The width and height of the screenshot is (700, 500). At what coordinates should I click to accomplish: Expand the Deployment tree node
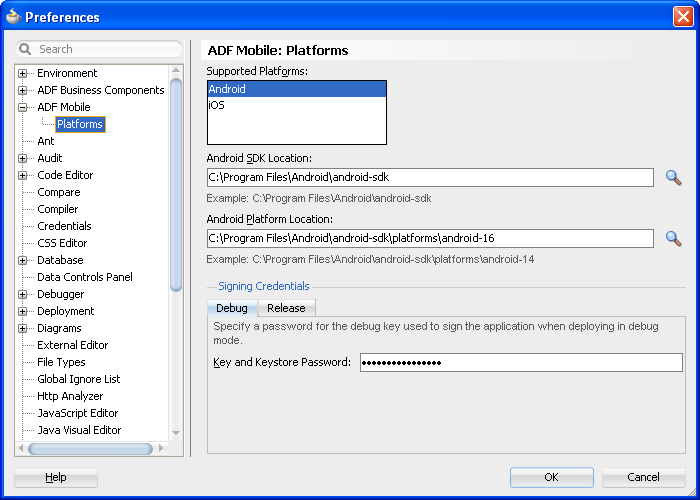22,311
